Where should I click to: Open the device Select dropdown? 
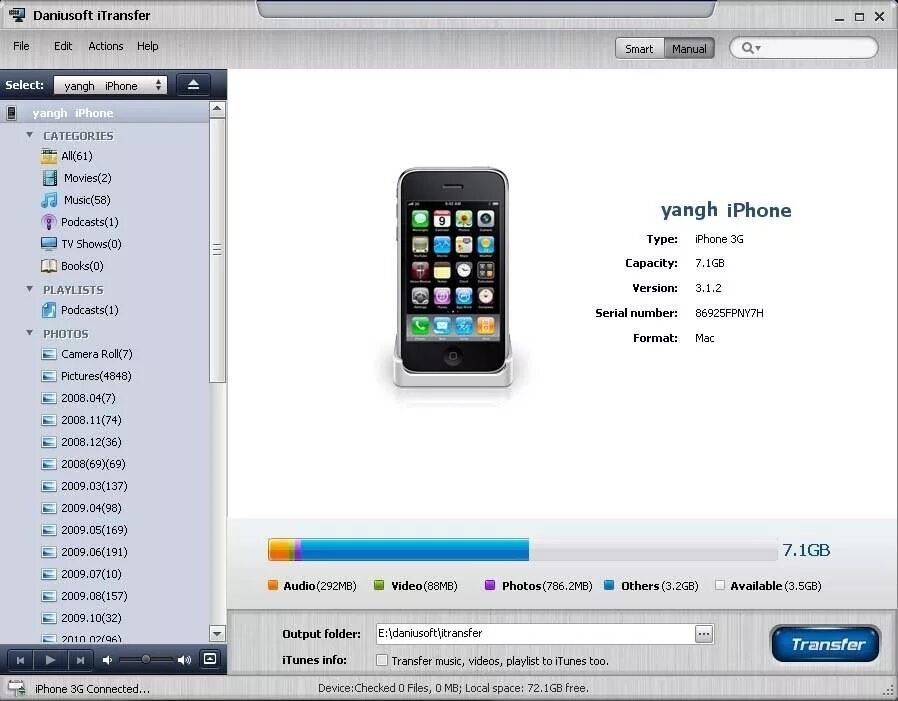pos(110,85)
